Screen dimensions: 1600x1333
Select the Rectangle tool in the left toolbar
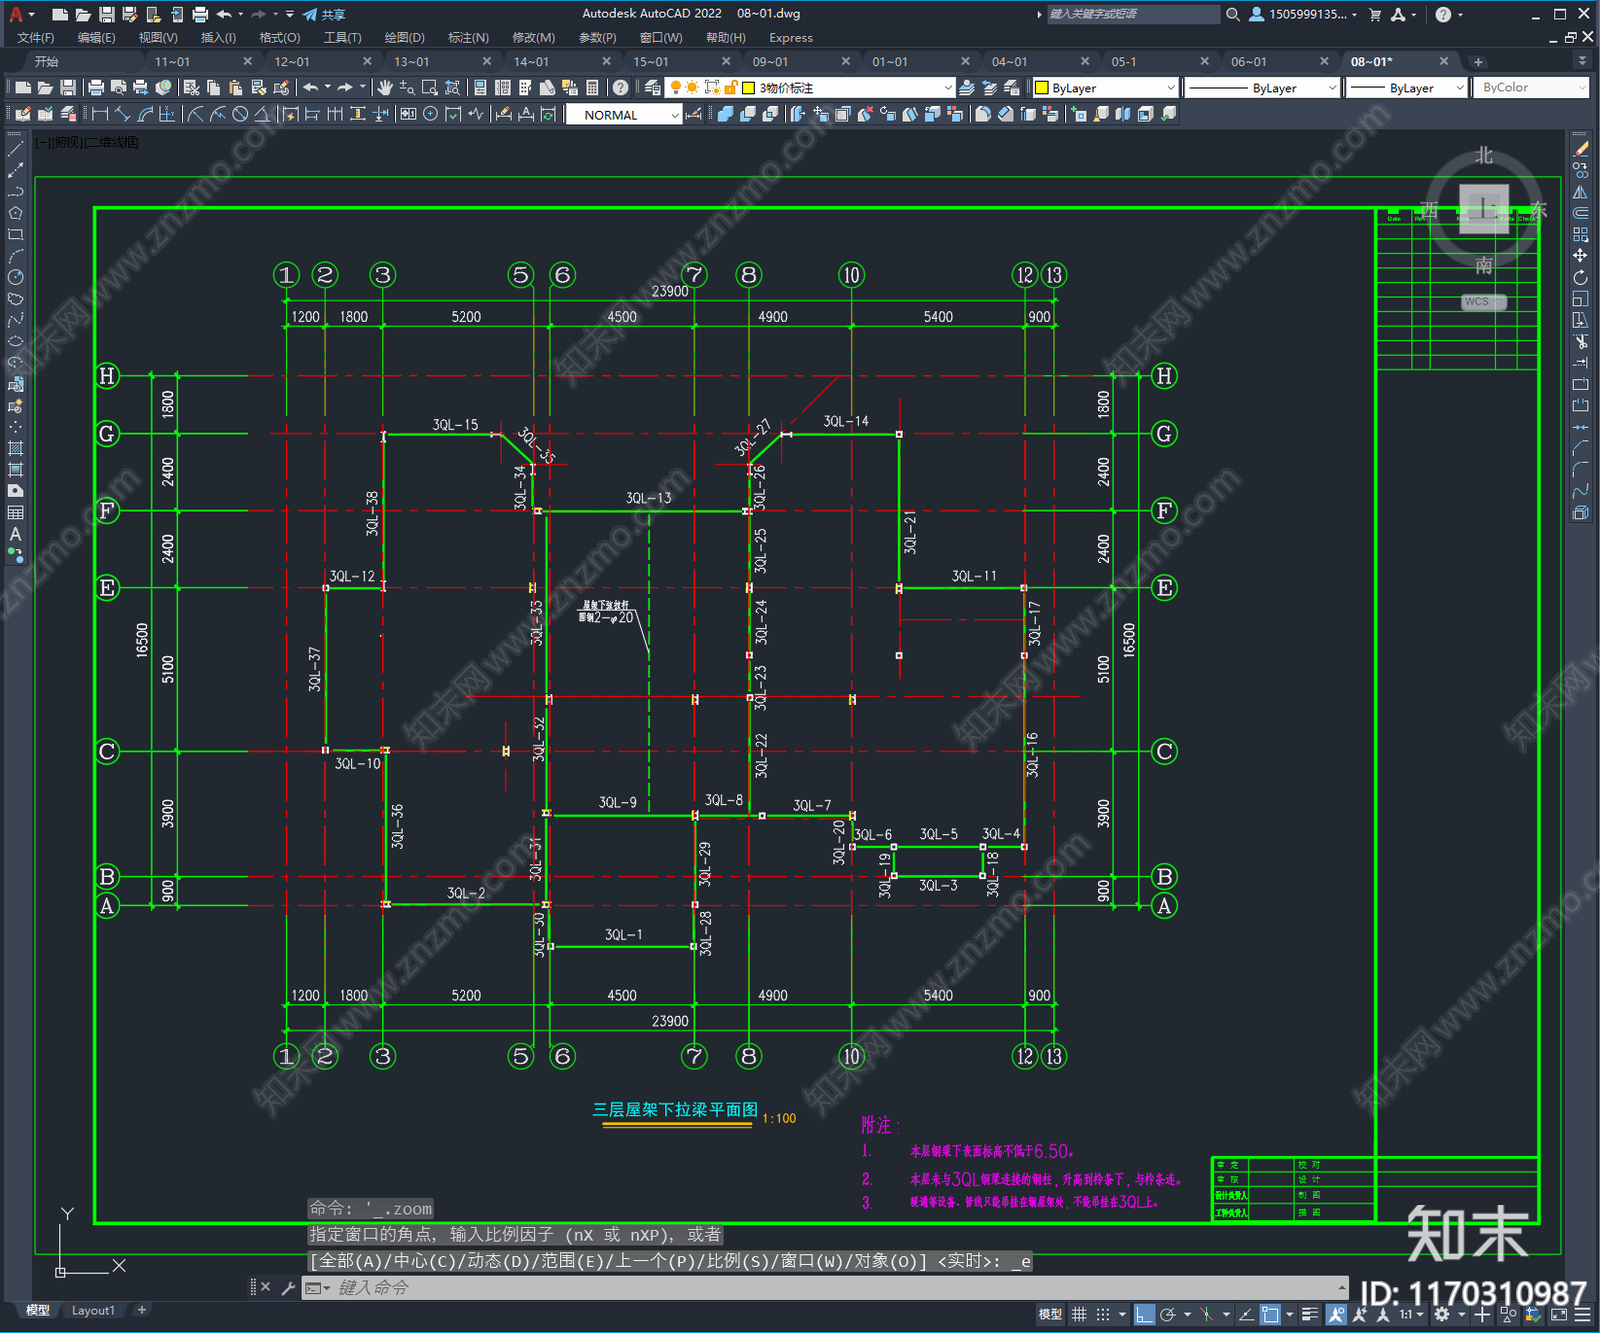pos(15,235)
